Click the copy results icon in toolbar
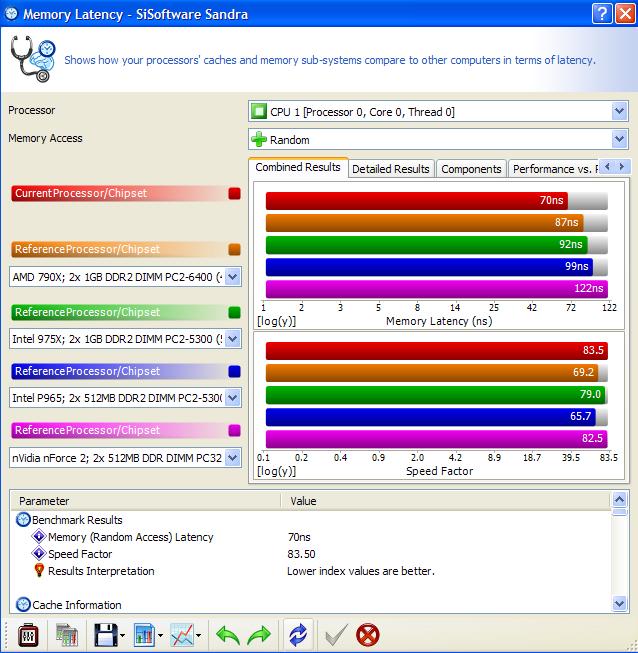 pos(67,636)
